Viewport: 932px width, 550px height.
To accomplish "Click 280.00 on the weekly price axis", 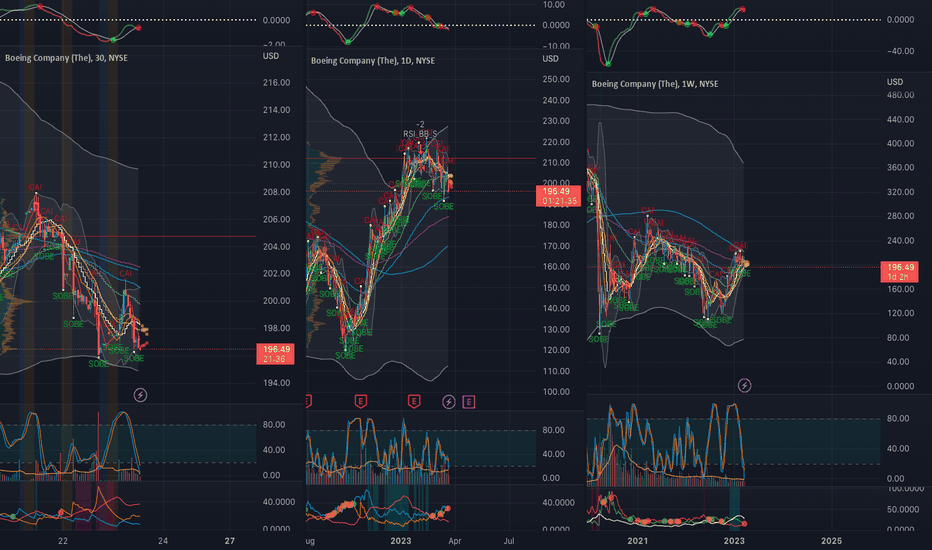I will (x=900, y=216).
